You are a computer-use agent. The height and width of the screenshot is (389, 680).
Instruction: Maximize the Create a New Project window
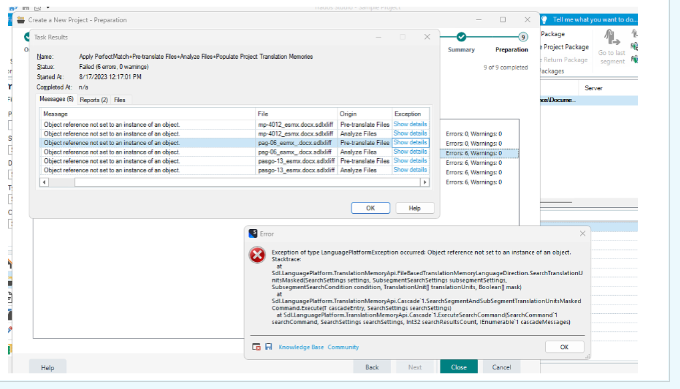503,20
